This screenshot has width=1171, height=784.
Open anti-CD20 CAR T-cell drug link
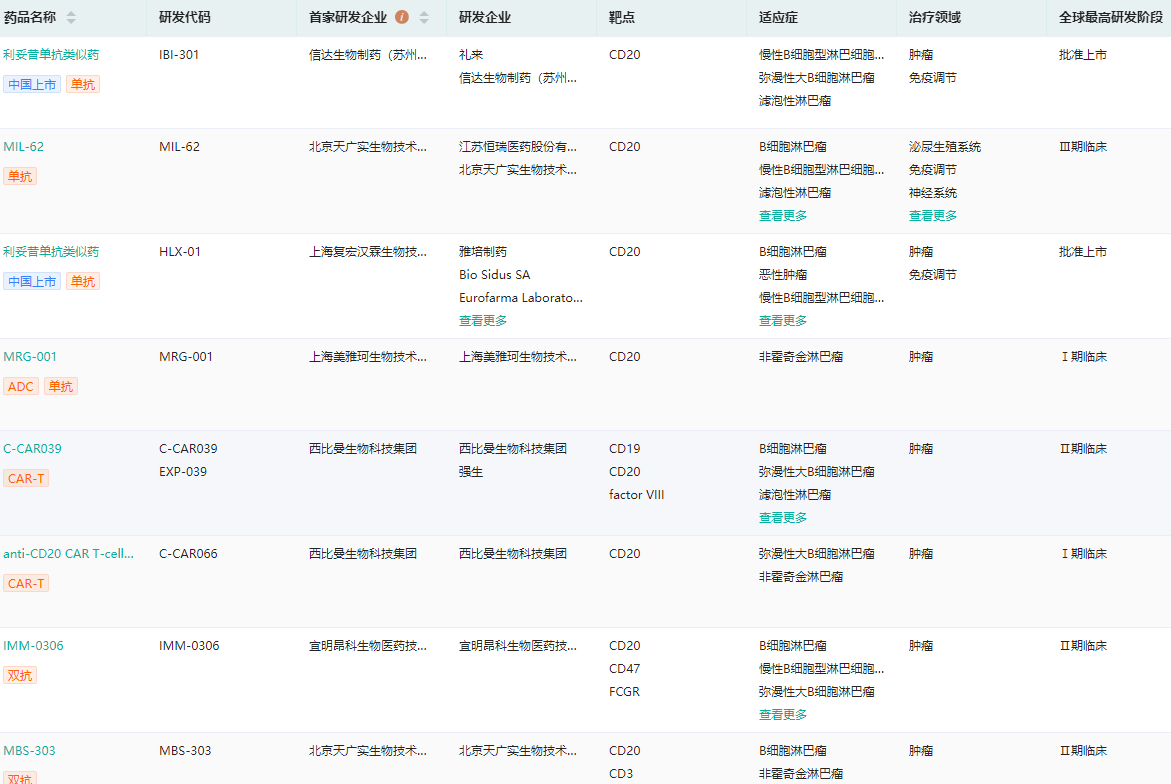(x=69, y=554)
